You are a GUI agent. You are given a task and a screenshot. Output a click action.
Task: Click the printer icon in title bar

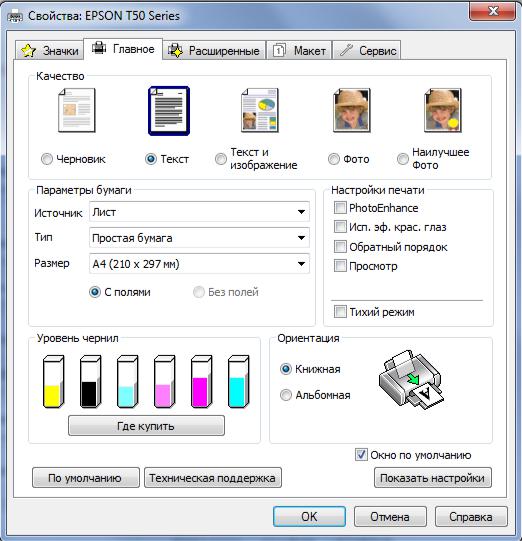point(15,16)
